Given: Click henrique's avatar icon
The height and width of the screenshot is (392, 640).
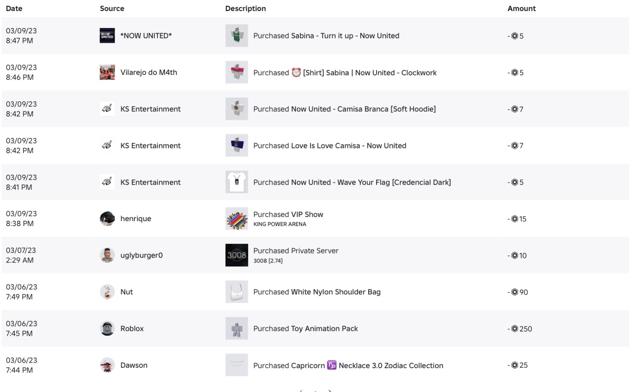Looking at the screenshot, I should pyautogui.click(x=107, y=218).
